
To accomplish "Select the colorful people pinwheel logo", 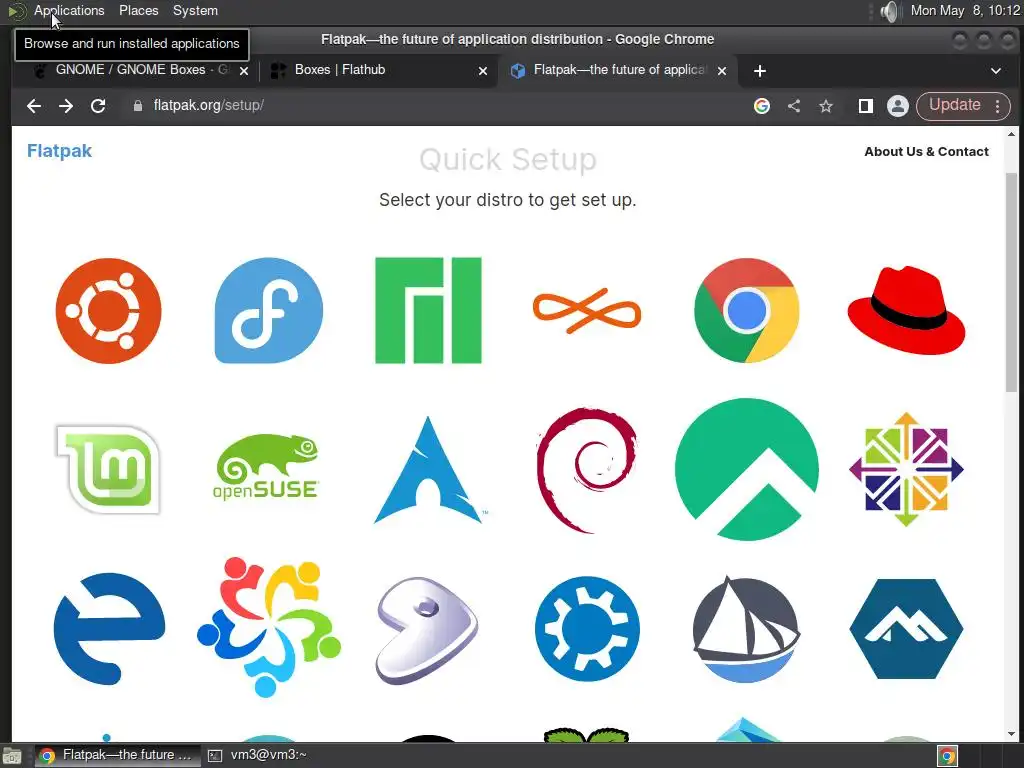I will [268, 628].
